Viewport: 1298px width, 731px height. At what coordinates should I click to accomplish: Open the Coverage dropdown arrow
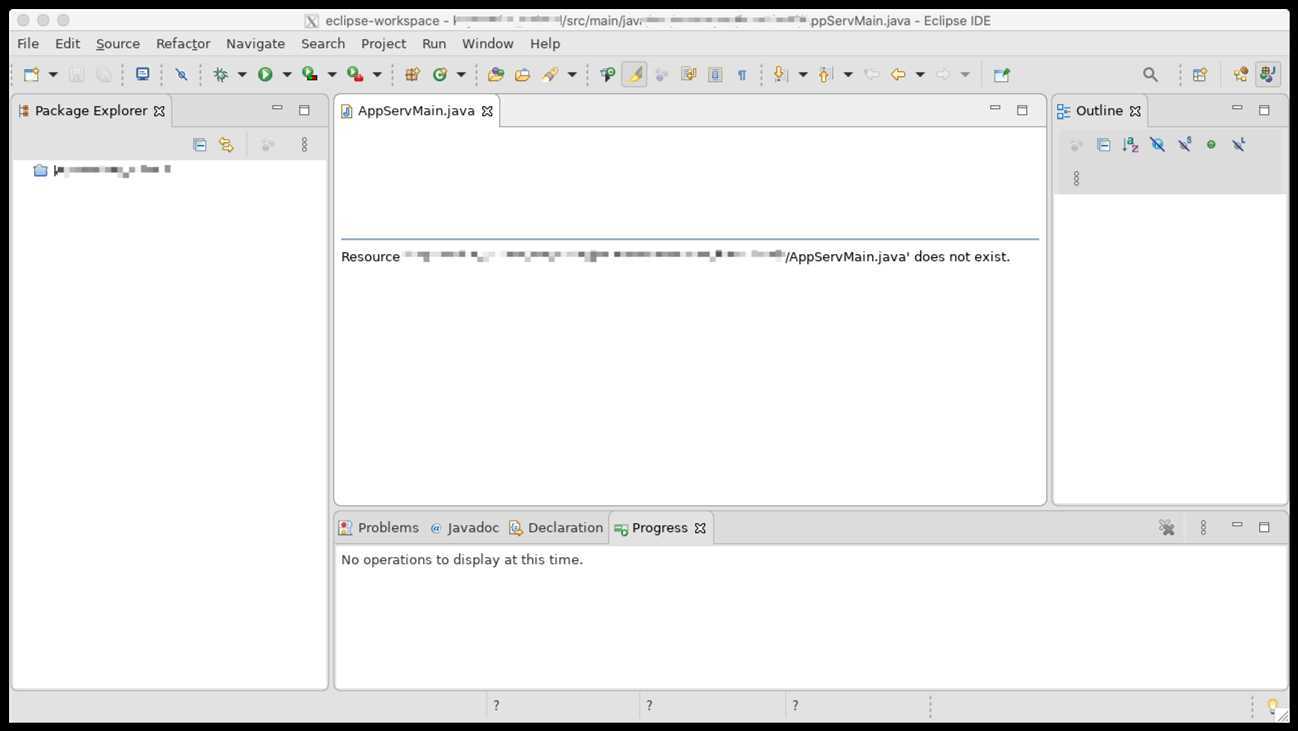point(332,75)
